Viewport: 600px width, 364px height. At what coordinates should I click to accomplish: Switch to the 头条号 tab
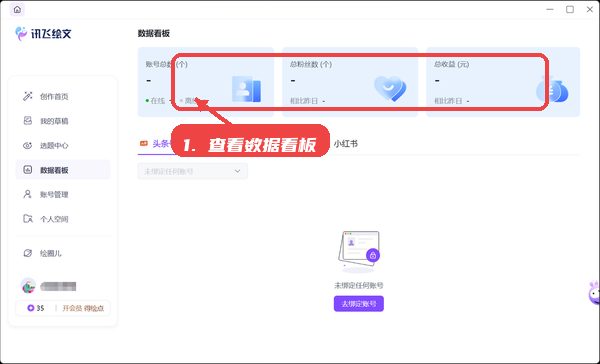(155, 144)
